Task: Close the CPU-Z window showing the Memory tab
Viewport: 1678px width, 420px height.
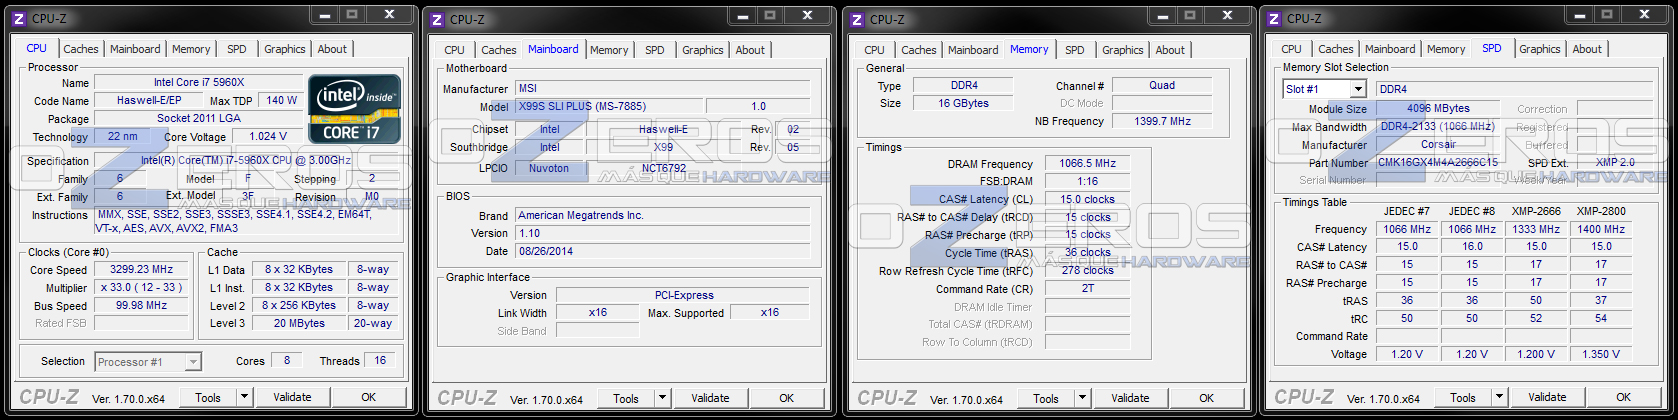Action: pyautogui.click(x=1226, y=15)
